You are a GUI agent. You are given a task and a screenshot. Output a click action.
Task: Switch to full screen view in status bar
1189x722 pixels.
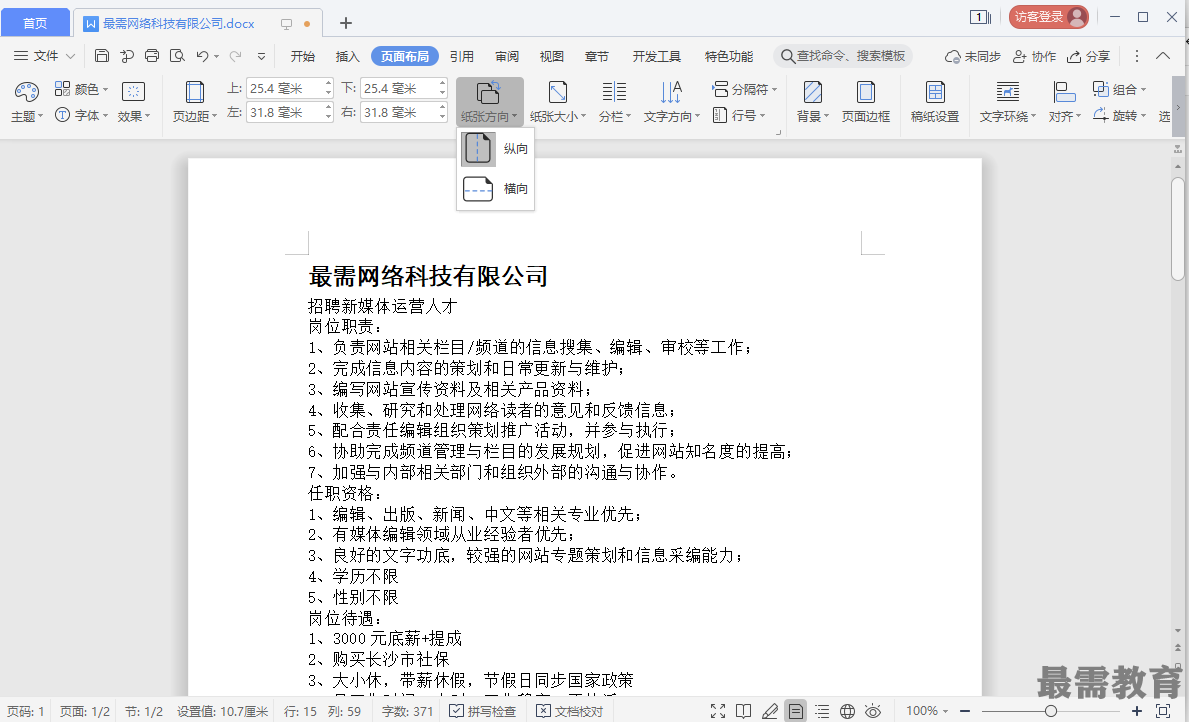717,711
